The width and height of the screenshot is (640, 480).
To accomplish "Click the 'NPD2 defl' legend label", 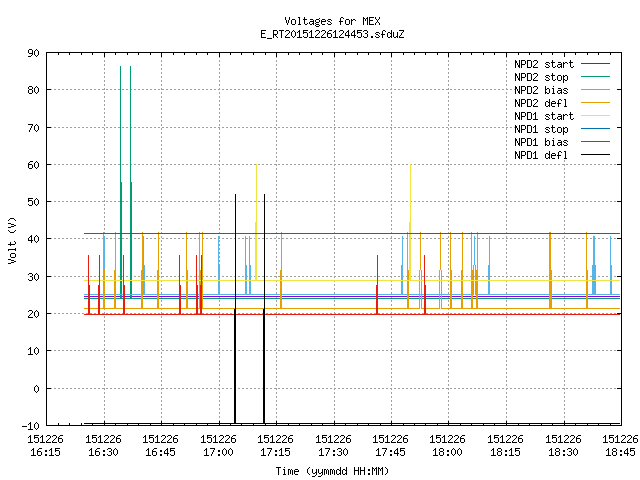I will coord(541,103).
